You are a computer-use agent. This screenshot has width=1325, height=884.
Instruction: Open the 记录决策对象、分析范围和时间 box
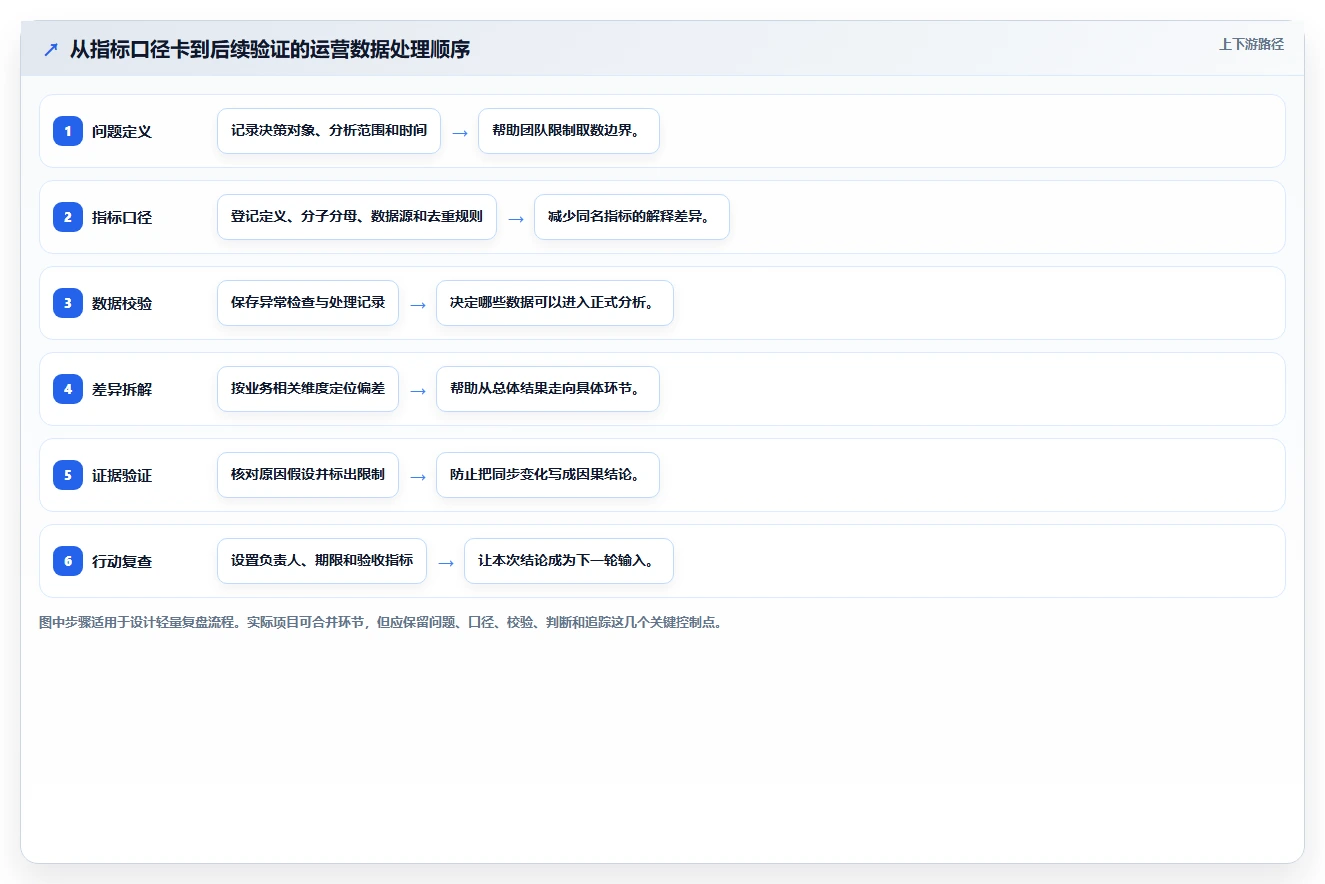[329, 131]
